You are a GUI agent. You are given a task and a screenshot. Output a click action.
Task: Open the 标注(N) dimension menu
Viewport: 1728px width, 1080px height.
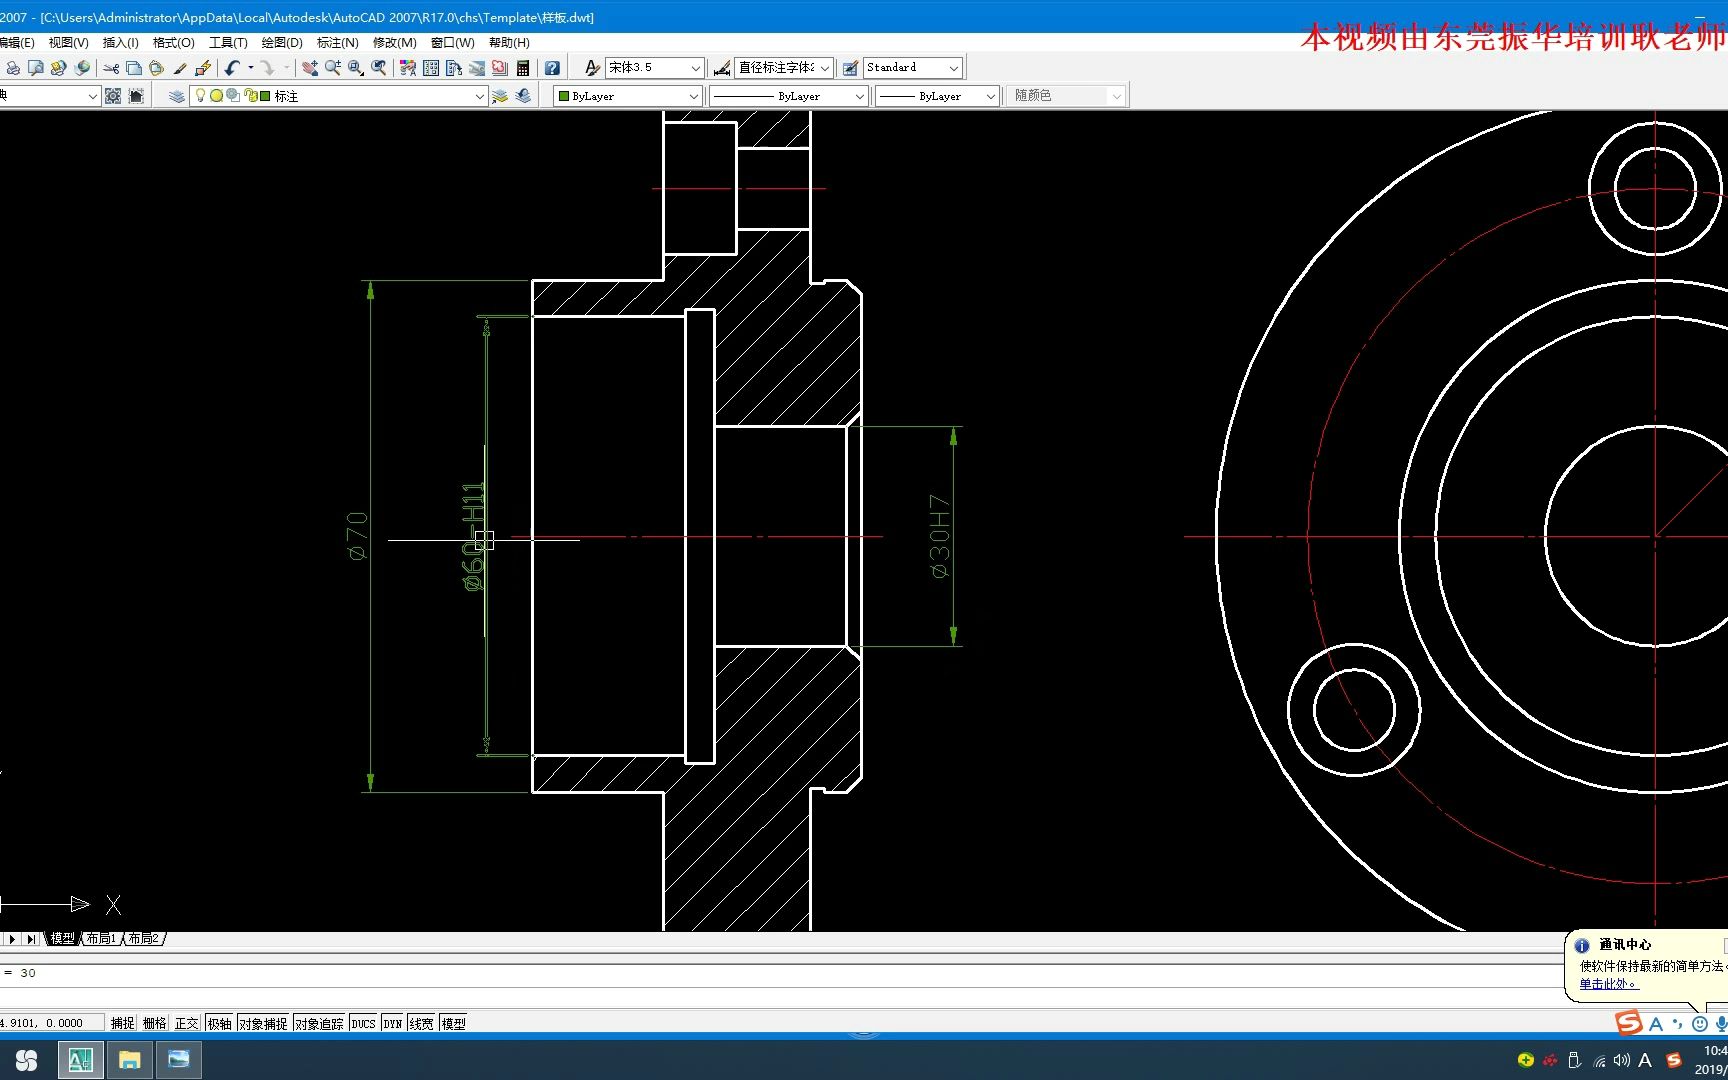coord(337,42)
